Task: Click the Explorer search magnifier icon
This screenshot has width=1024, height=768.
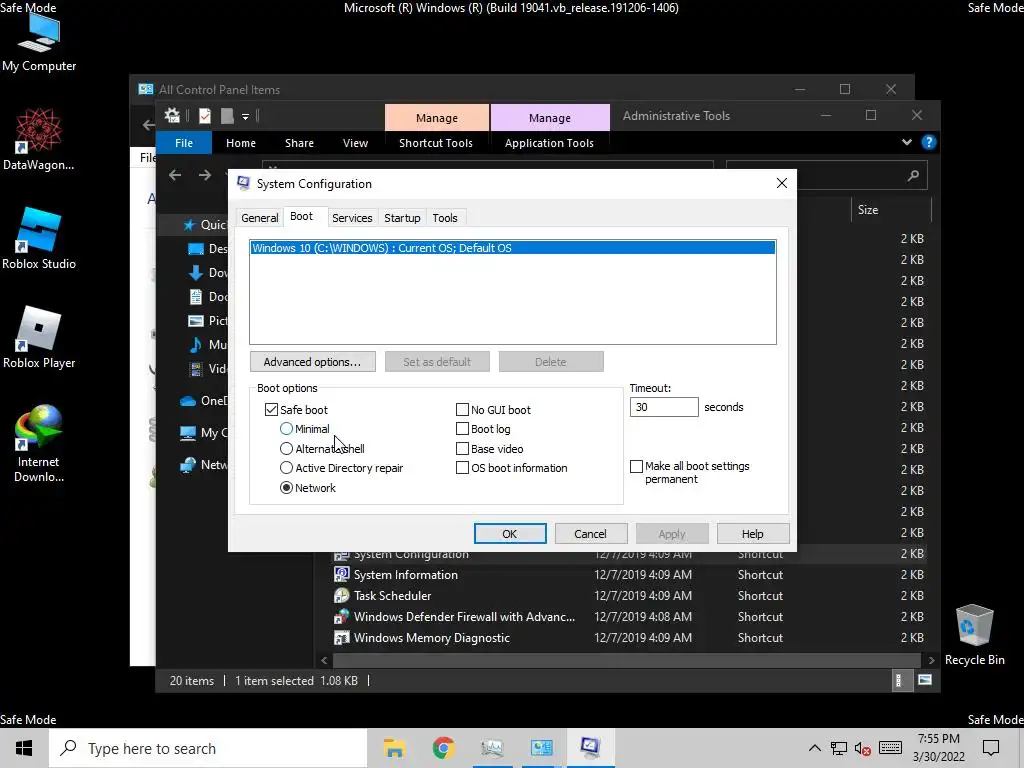Action: point(913,175)
